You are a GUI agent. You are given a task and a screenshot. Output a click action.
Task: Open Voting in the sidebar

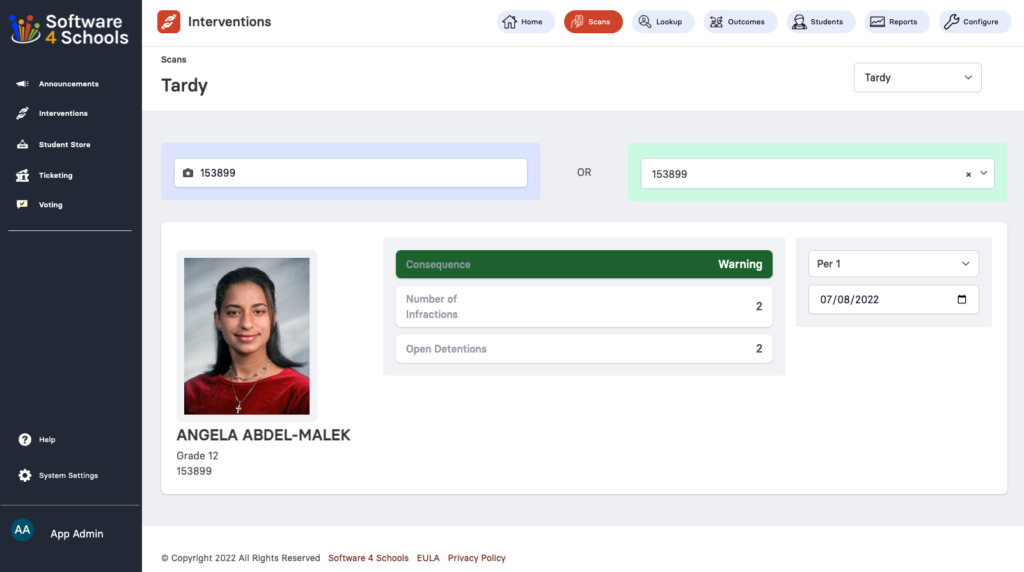point(50,204)
